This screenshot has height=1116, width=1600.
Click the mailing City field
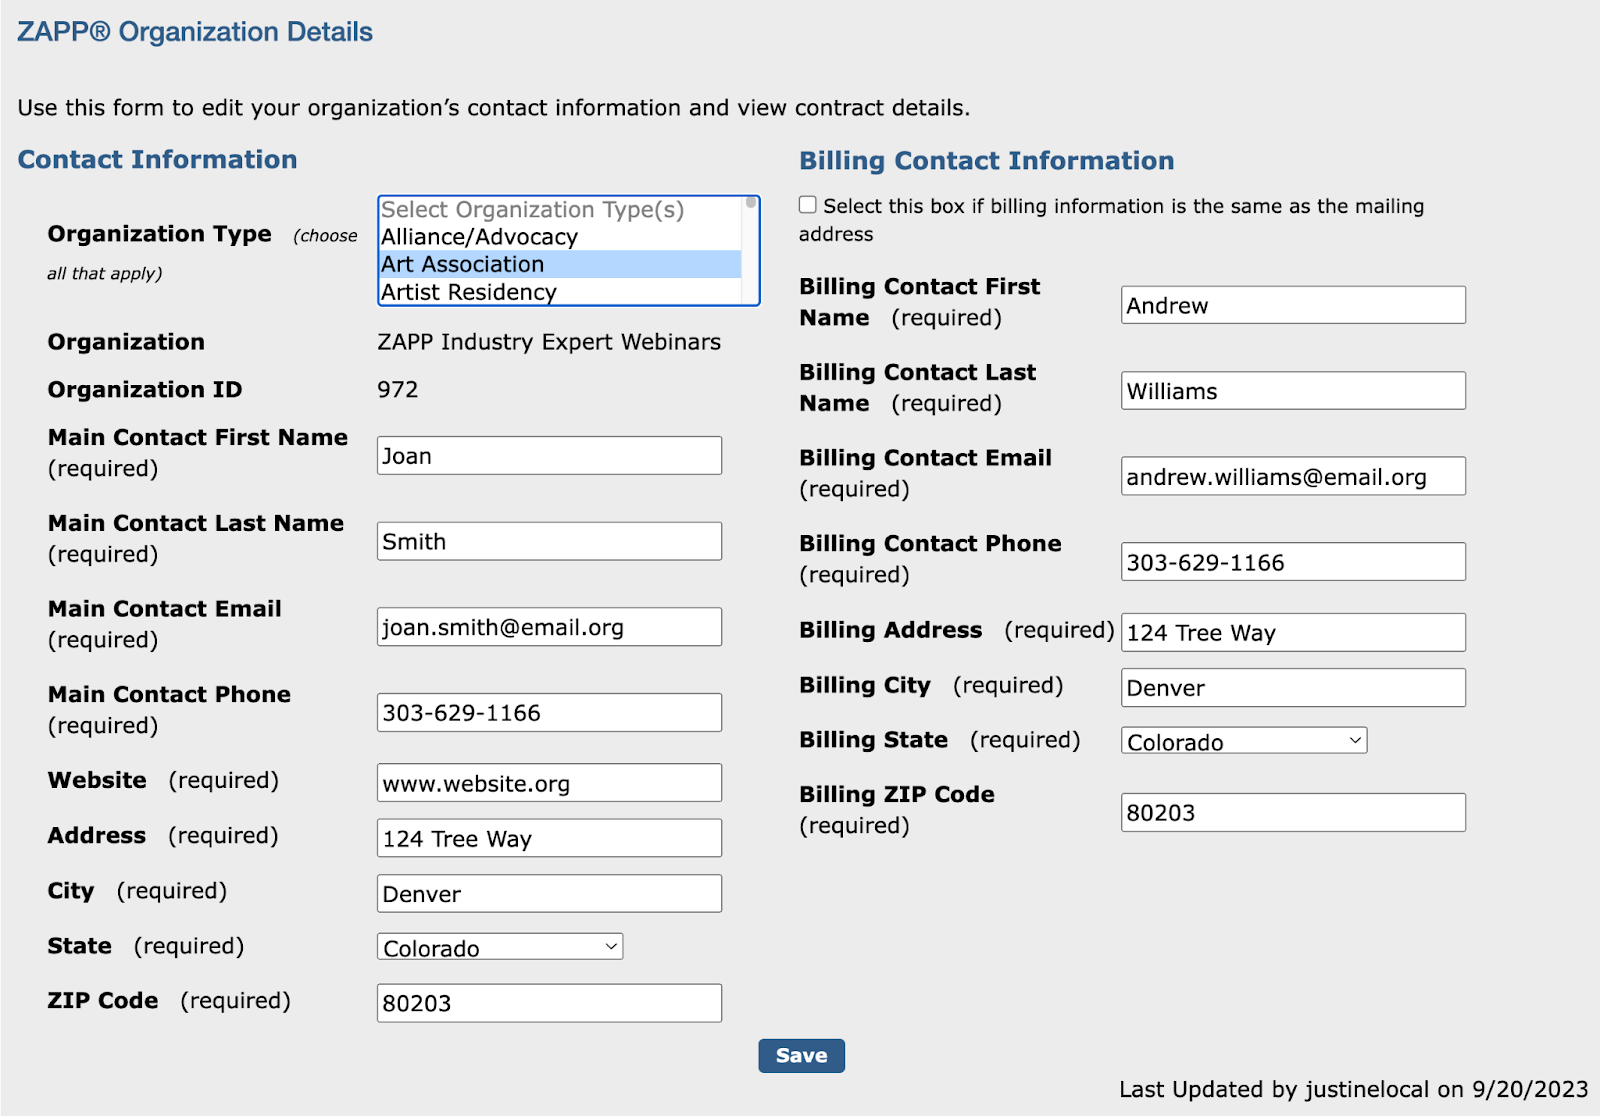point(549,894)
